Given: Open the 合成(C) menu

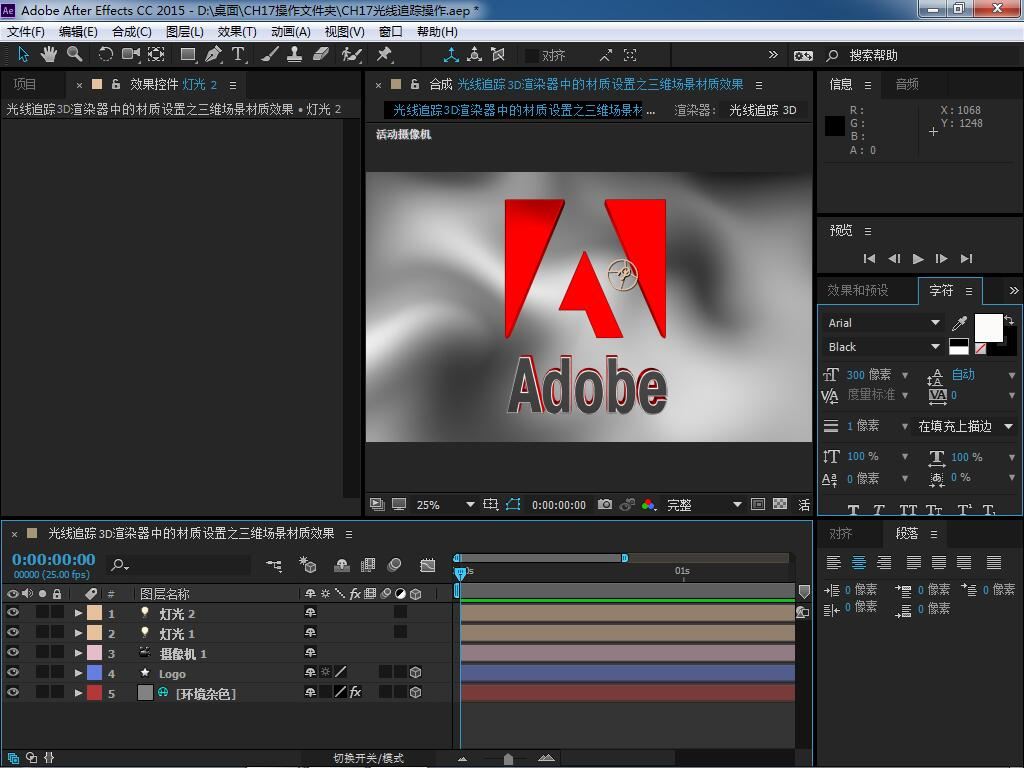Looking at the screenshot, I should (132, 31).
